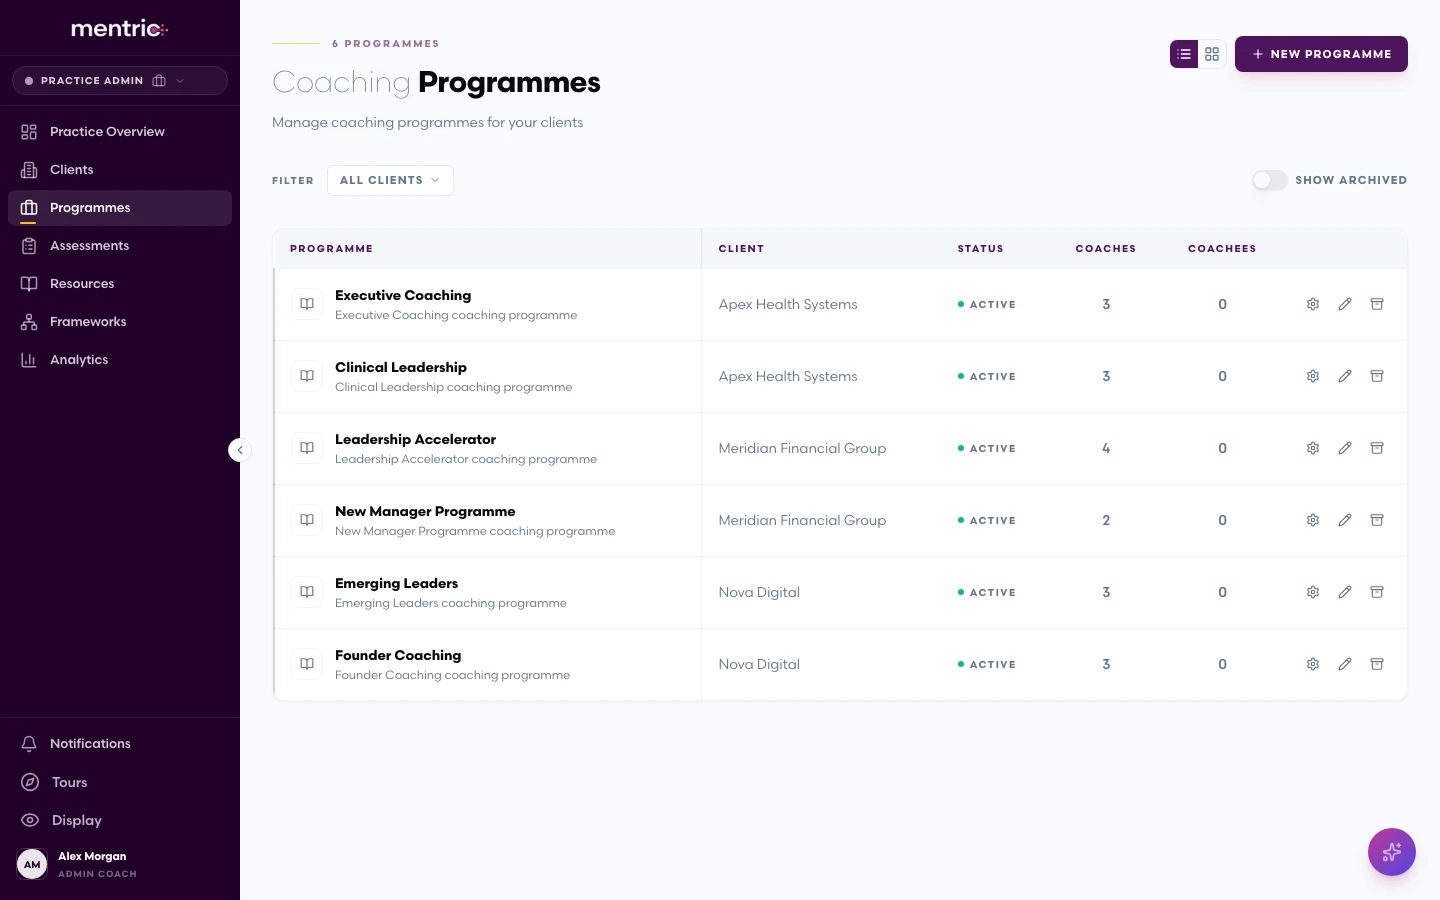1440x900 pixels.
Task: Click the mentric logo
Action: [119, 29]
